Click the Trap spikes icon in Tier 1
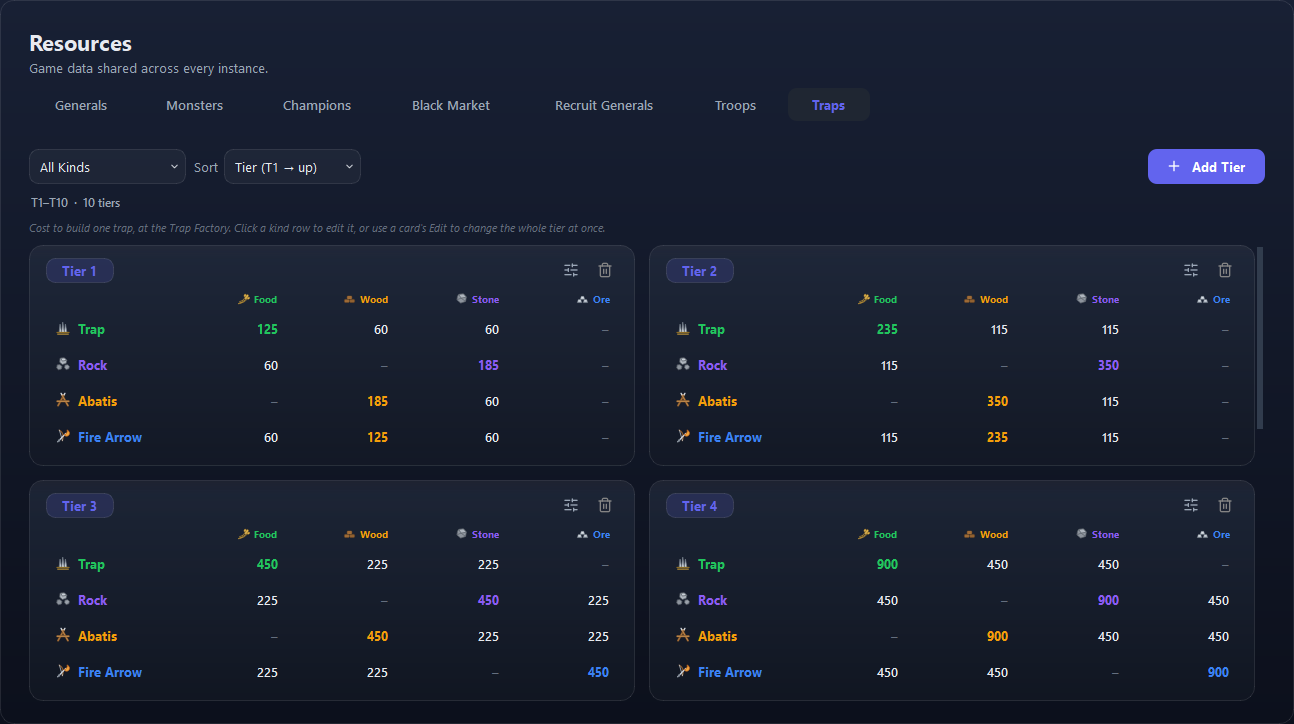The height and width of the screenshot is (724, 1294). coord(63,329)
